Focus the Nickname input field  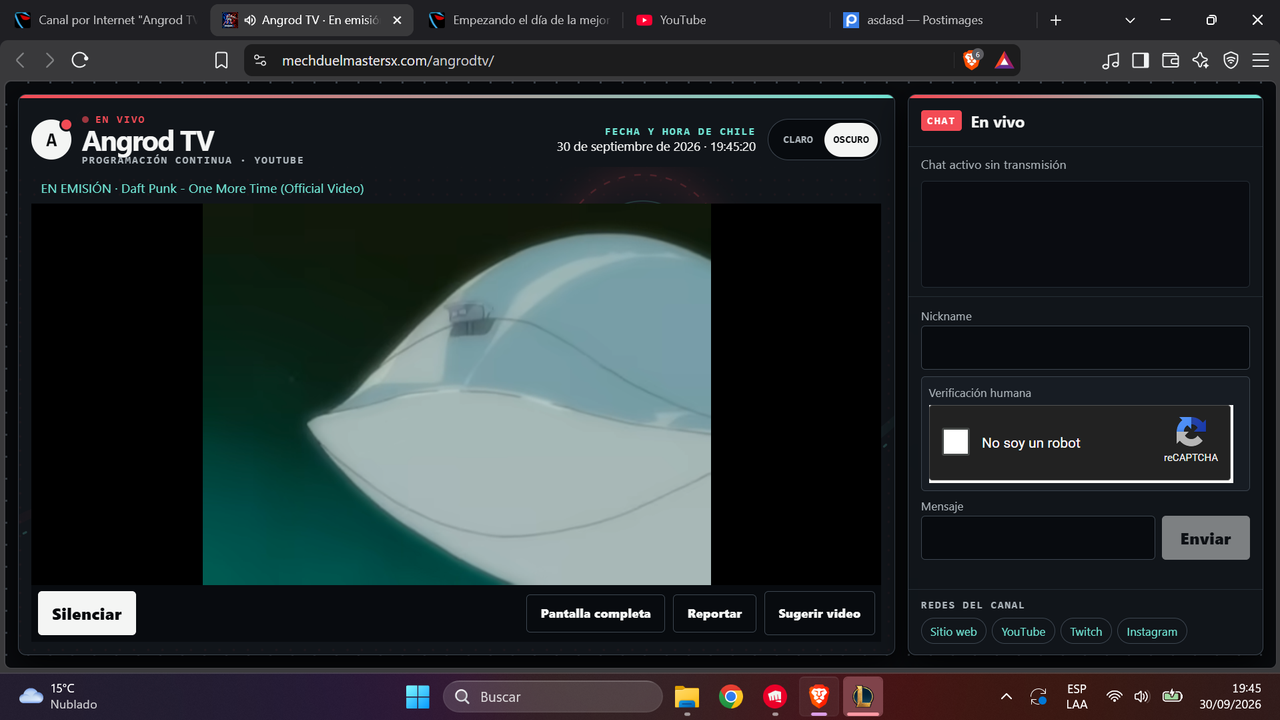pyautogui.click(x=1085, y=348)
